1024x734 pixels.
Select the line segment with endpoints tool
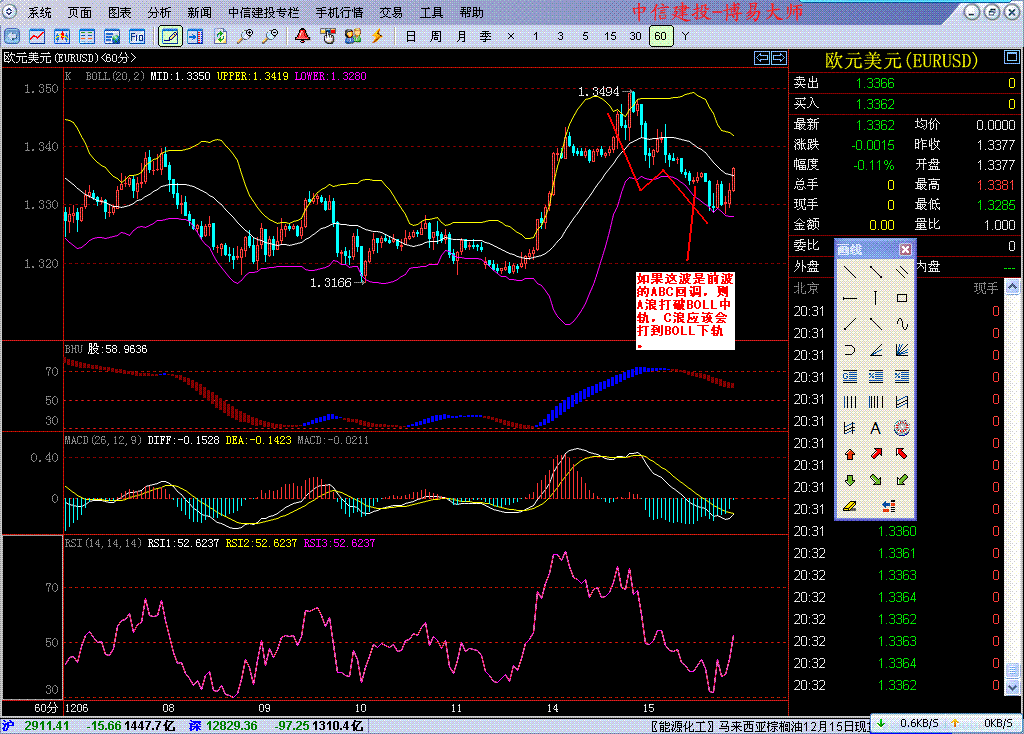click(876, 272)
